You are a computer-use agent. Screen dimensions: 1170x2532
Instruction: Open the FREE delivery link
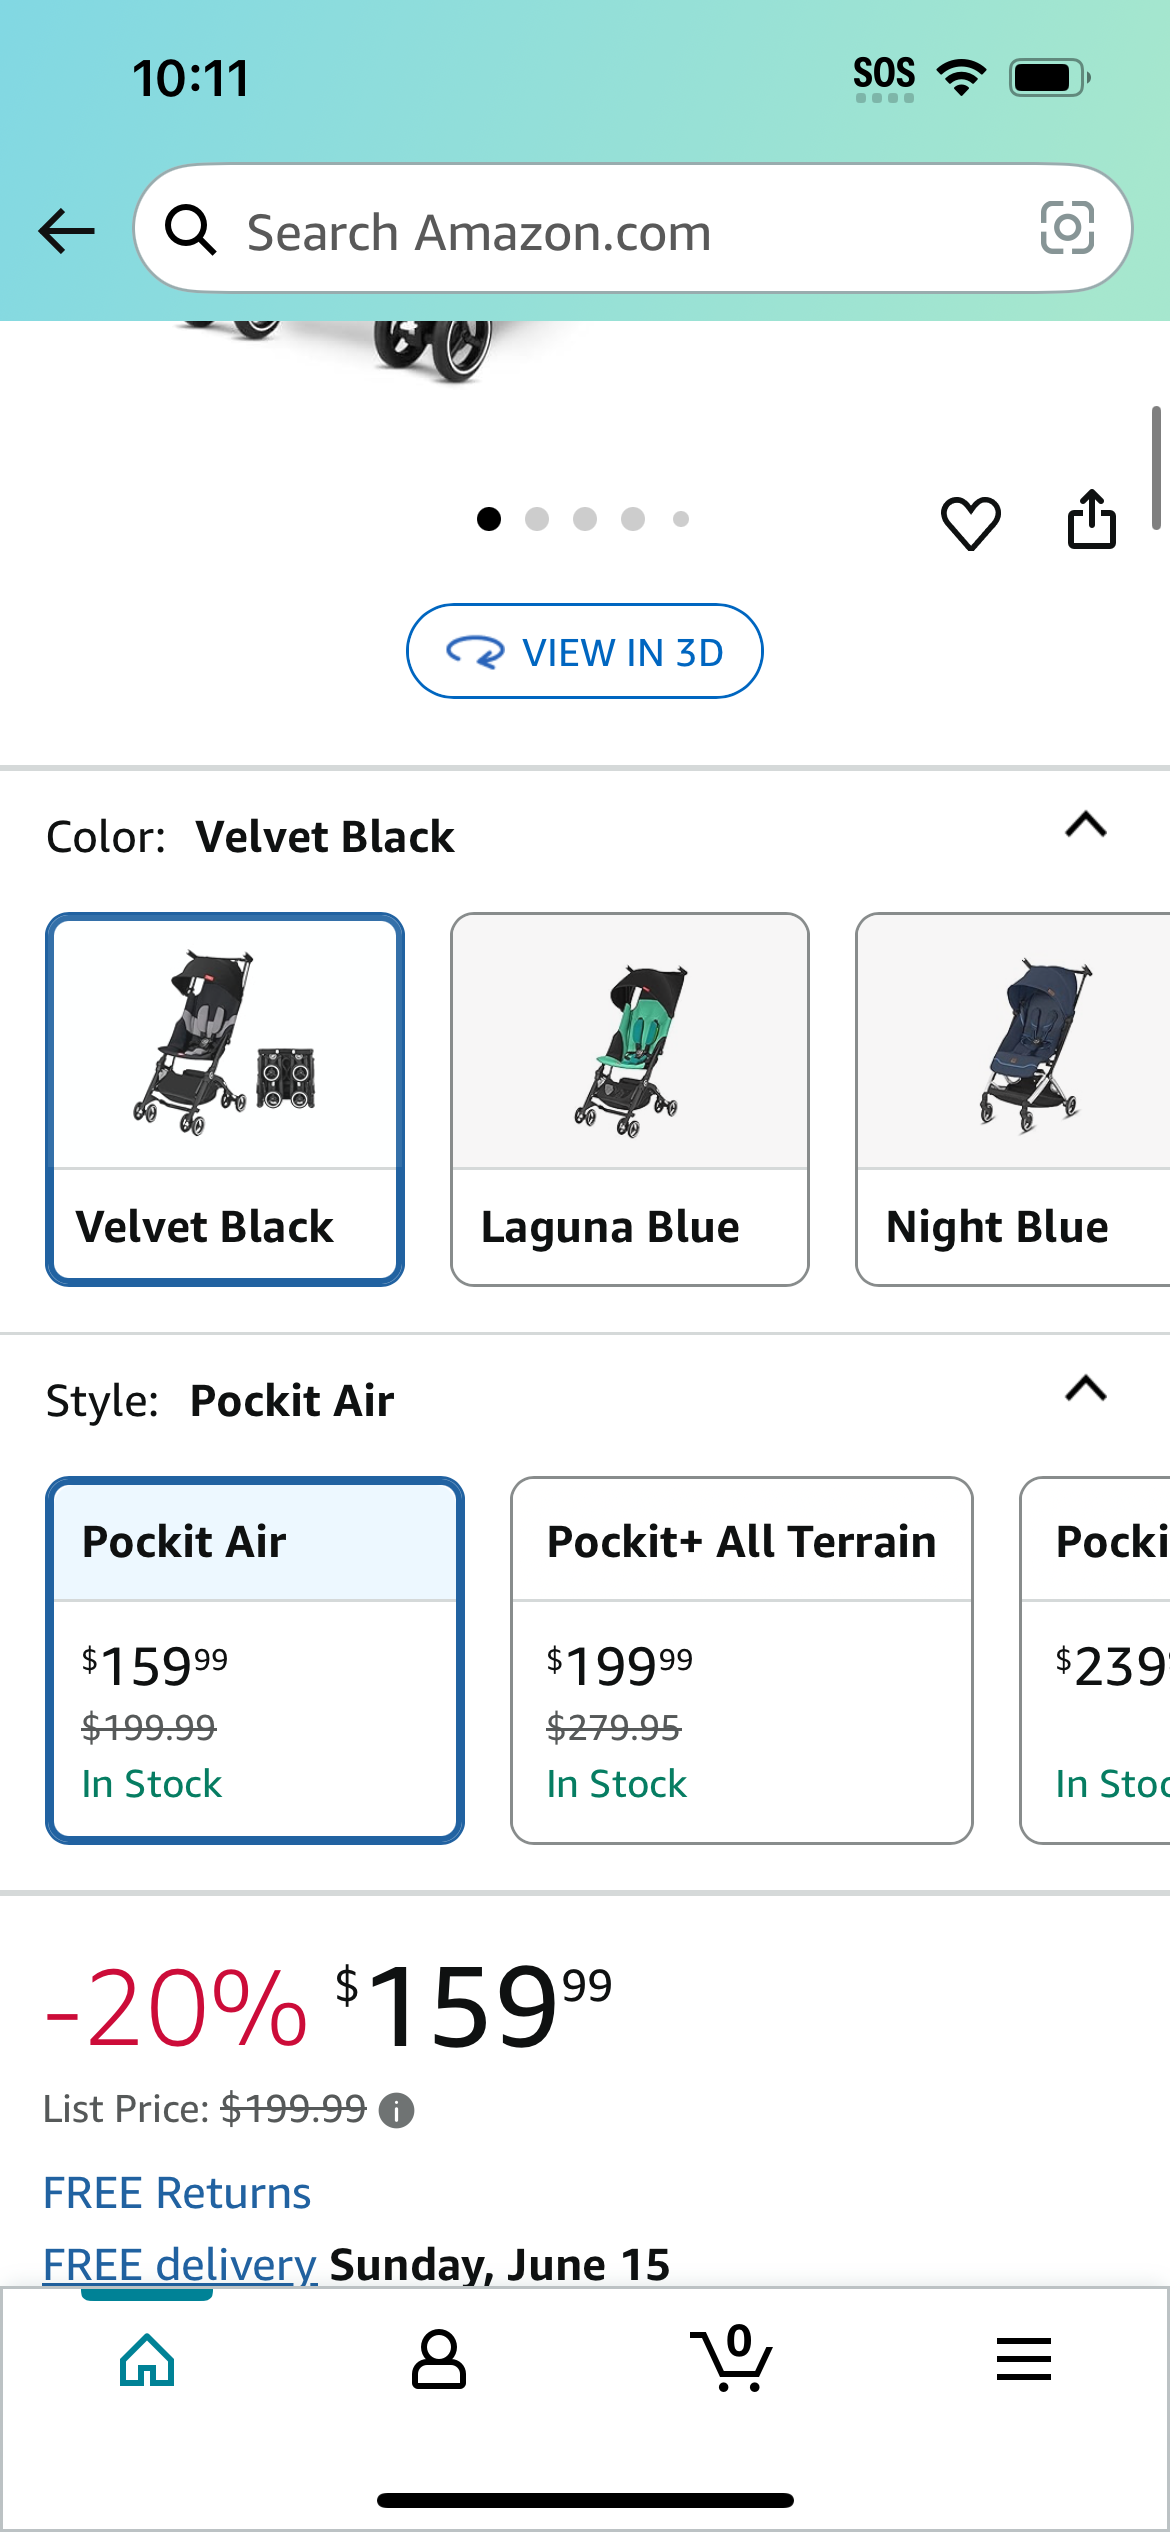tap(180, 2264)
